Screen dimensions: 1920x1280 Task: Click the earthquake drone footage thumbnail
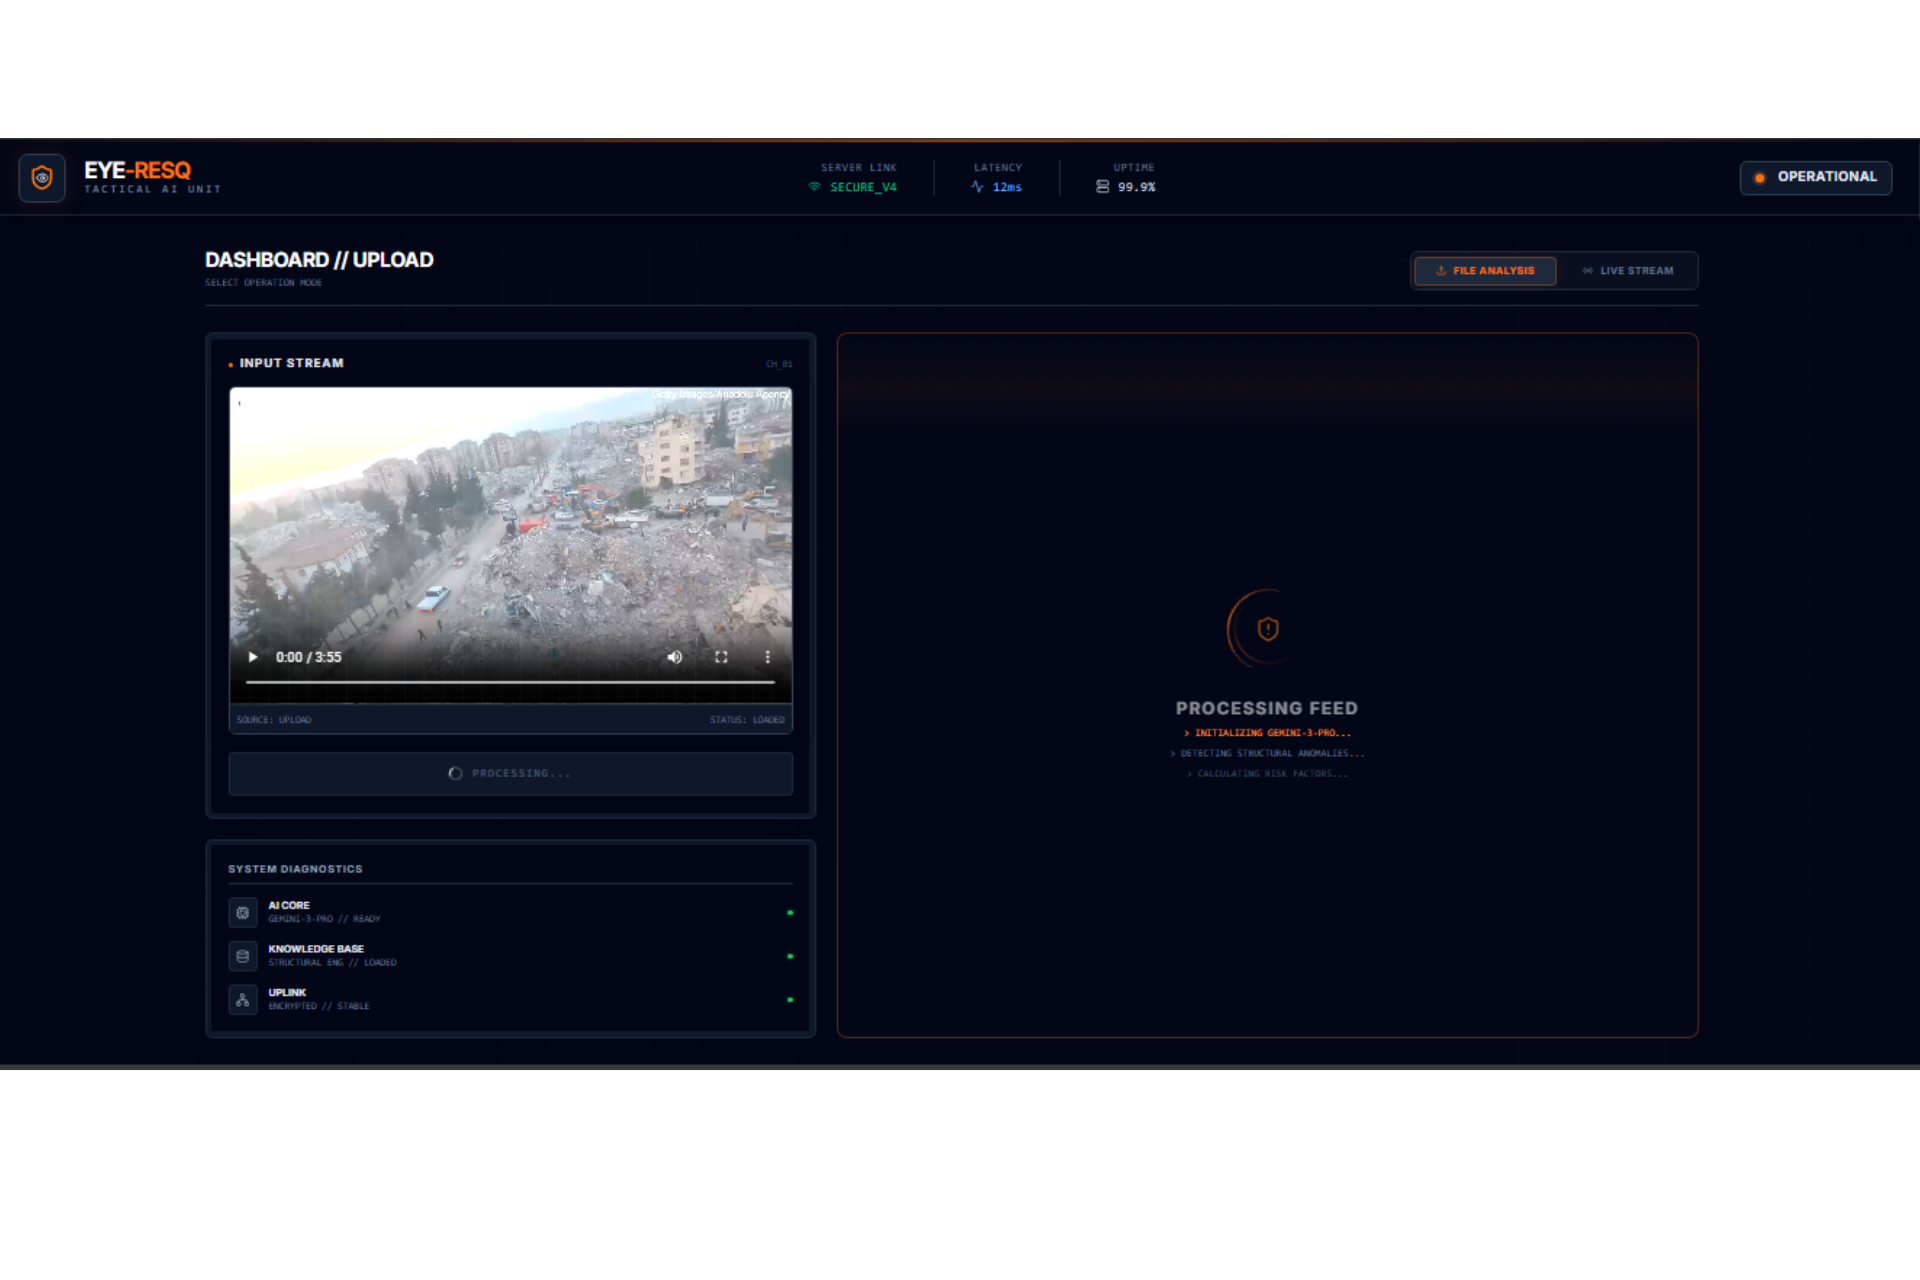click(510, 520)
